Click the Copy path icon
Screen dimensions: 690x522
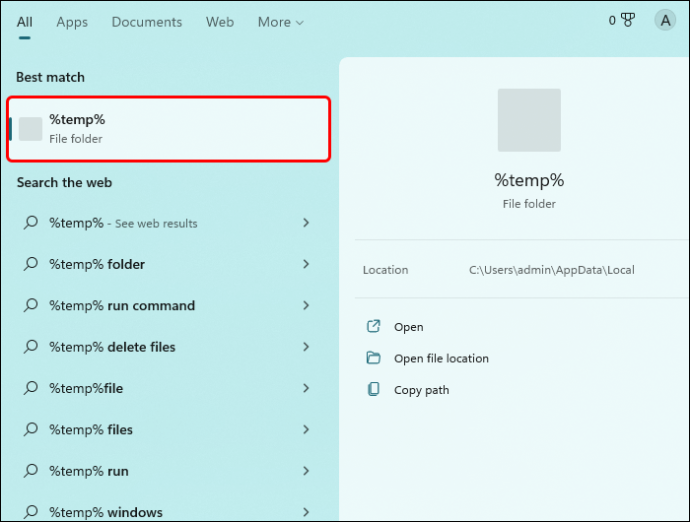click(373, 390)
